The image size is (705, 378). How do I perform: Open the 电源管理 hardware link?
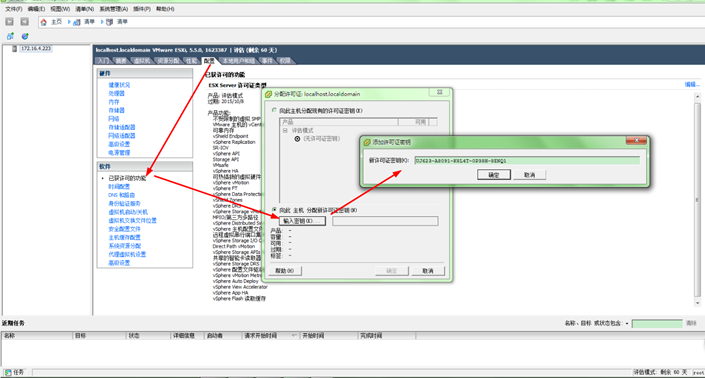(x=119, y=153)
